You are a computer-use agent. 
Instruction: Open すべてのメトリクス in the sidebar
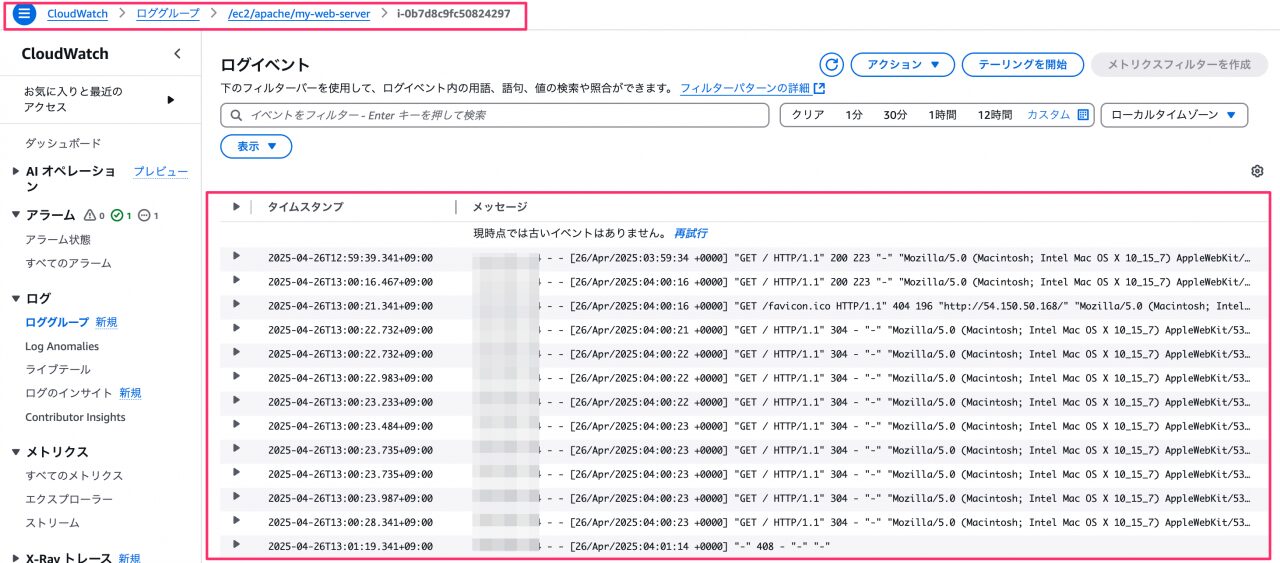(74, 476)
